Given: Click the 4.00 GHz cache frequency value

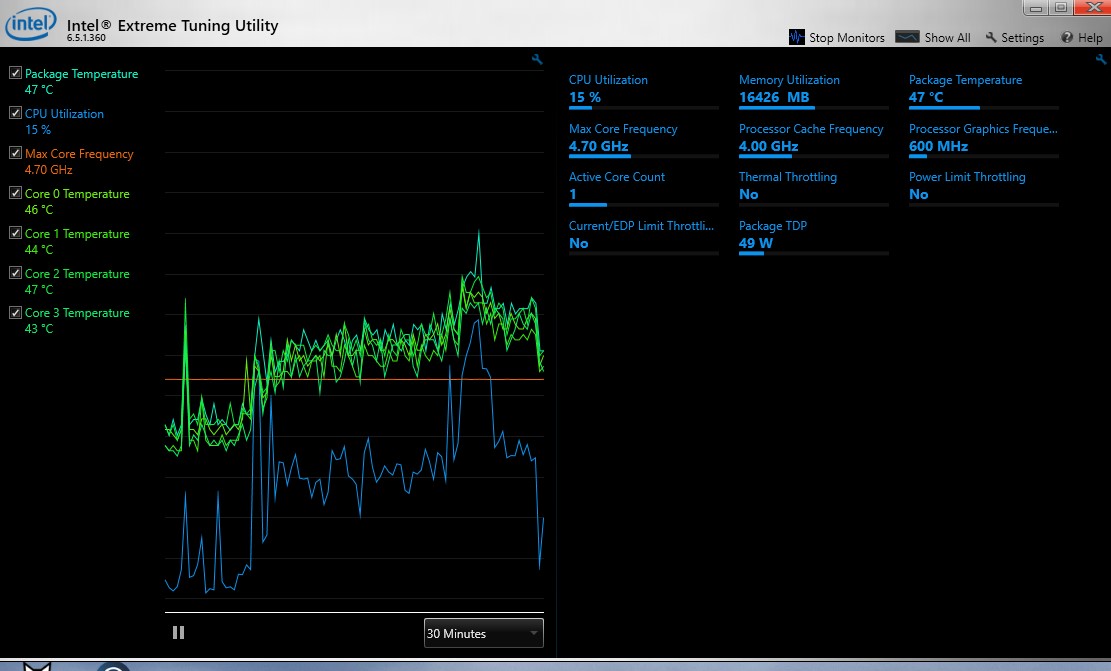Looking at the screenshot, I should 768,146.
